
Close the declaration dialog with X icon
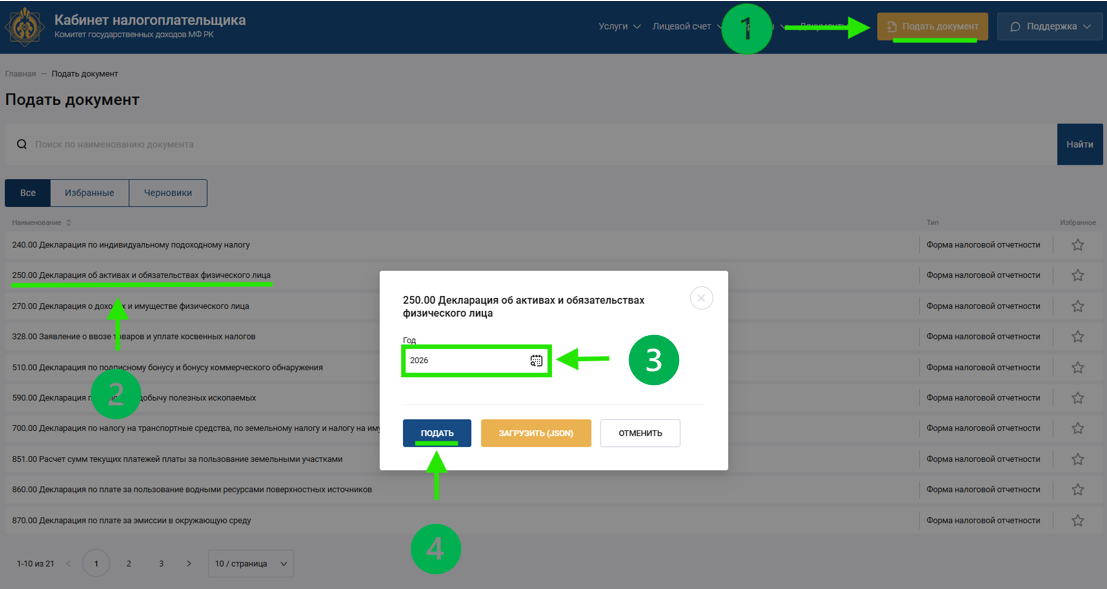coord(701,297)
